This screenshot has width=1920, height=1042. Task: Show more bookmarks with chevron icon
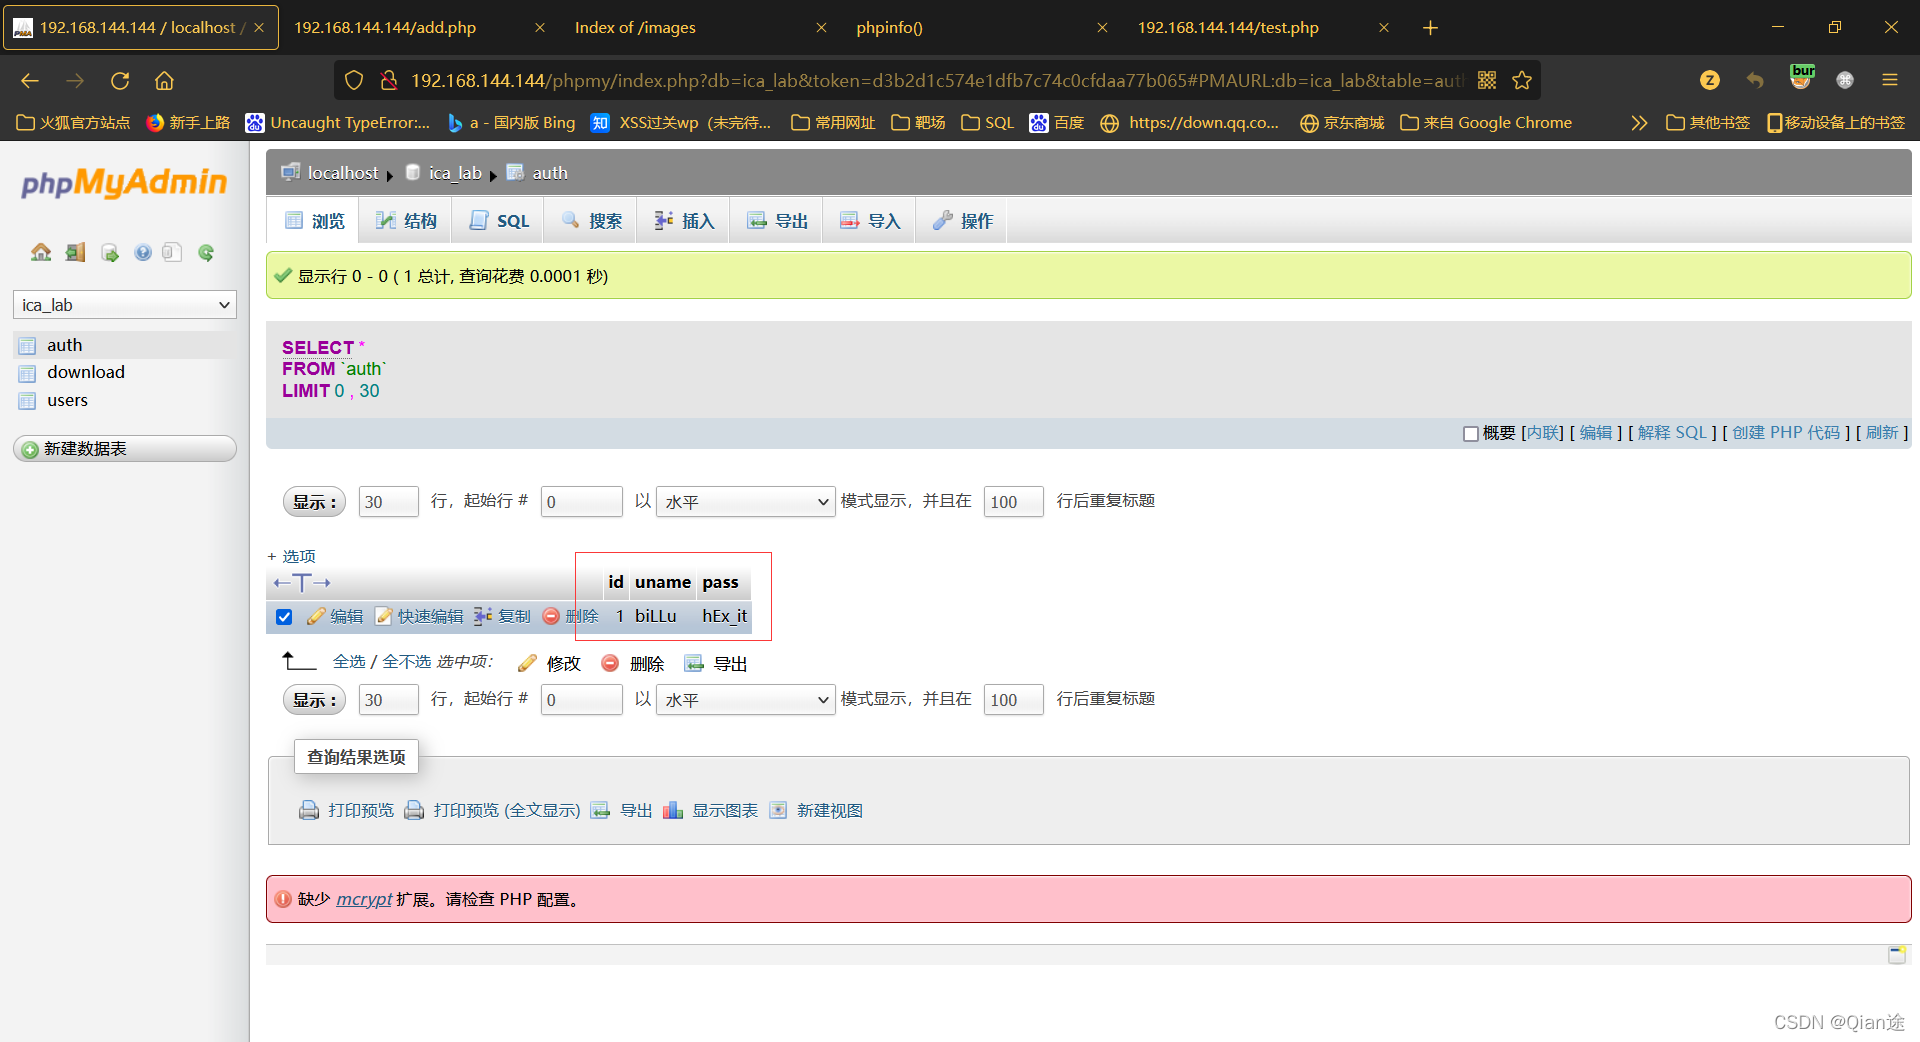pos(1638,123)
